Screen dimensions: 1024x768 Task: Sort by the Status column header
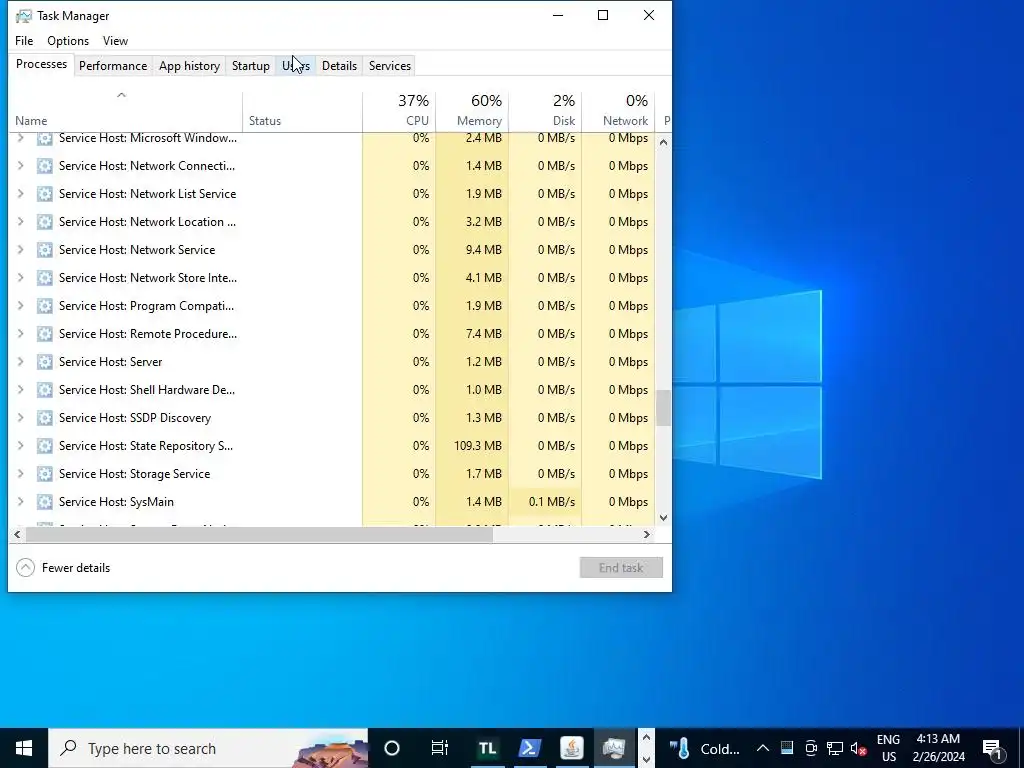pos(302,110)
